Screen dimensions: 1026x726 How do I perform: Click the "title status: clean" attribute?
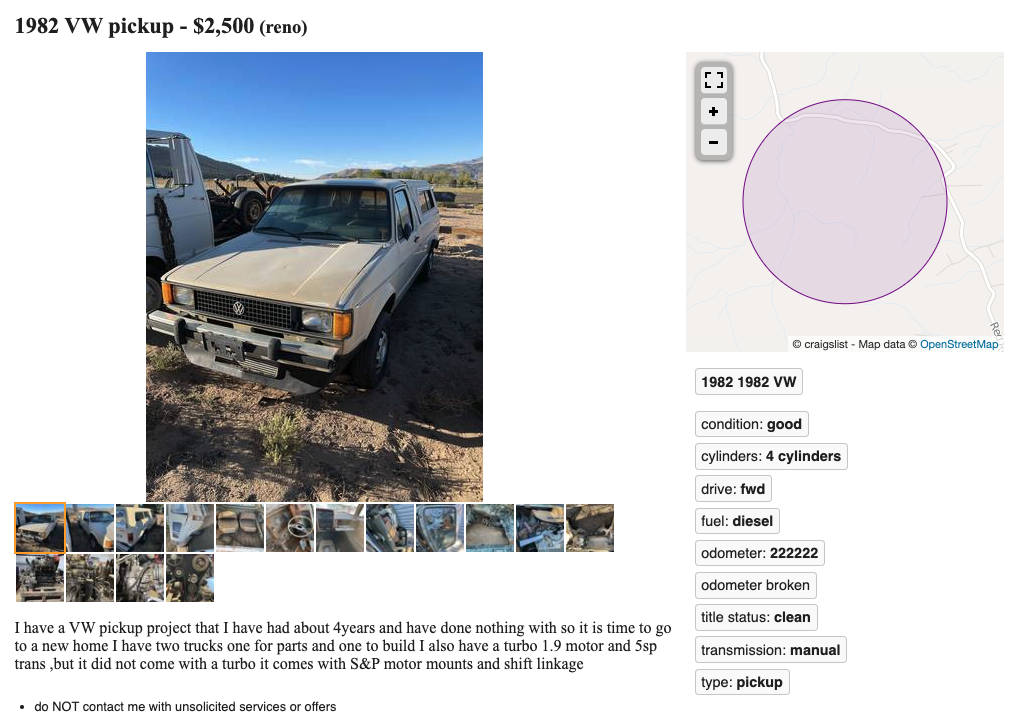(x=756, y=617)
